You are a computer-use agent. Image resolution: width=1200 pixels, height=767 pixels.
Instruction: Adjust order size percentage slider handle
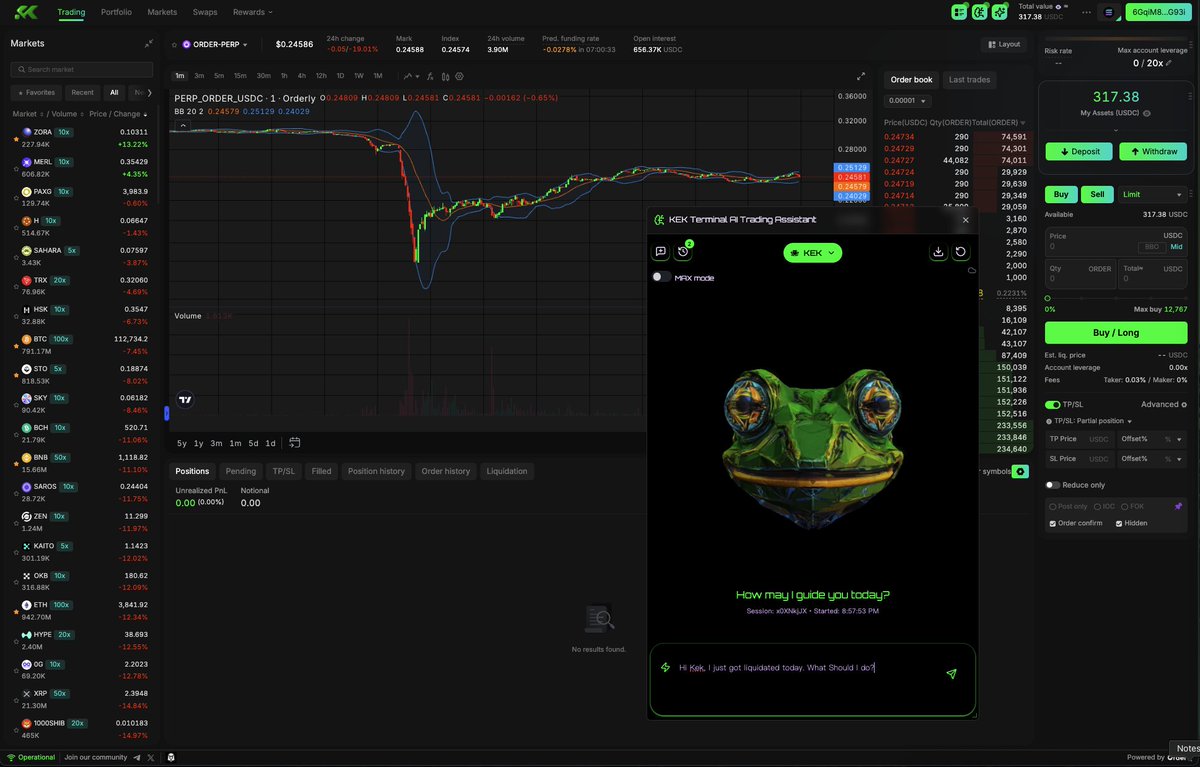point(1047,298)
